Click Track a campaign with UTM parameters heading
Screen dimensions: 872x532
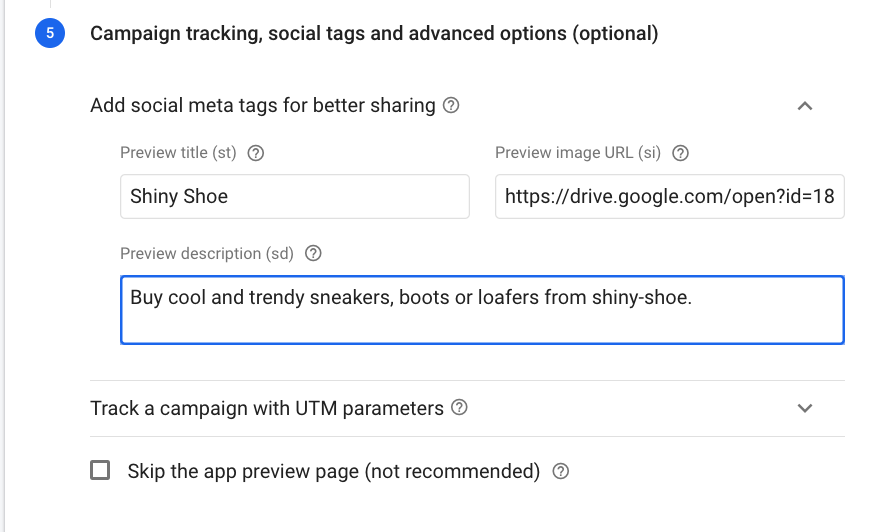[x=267, y=408]
